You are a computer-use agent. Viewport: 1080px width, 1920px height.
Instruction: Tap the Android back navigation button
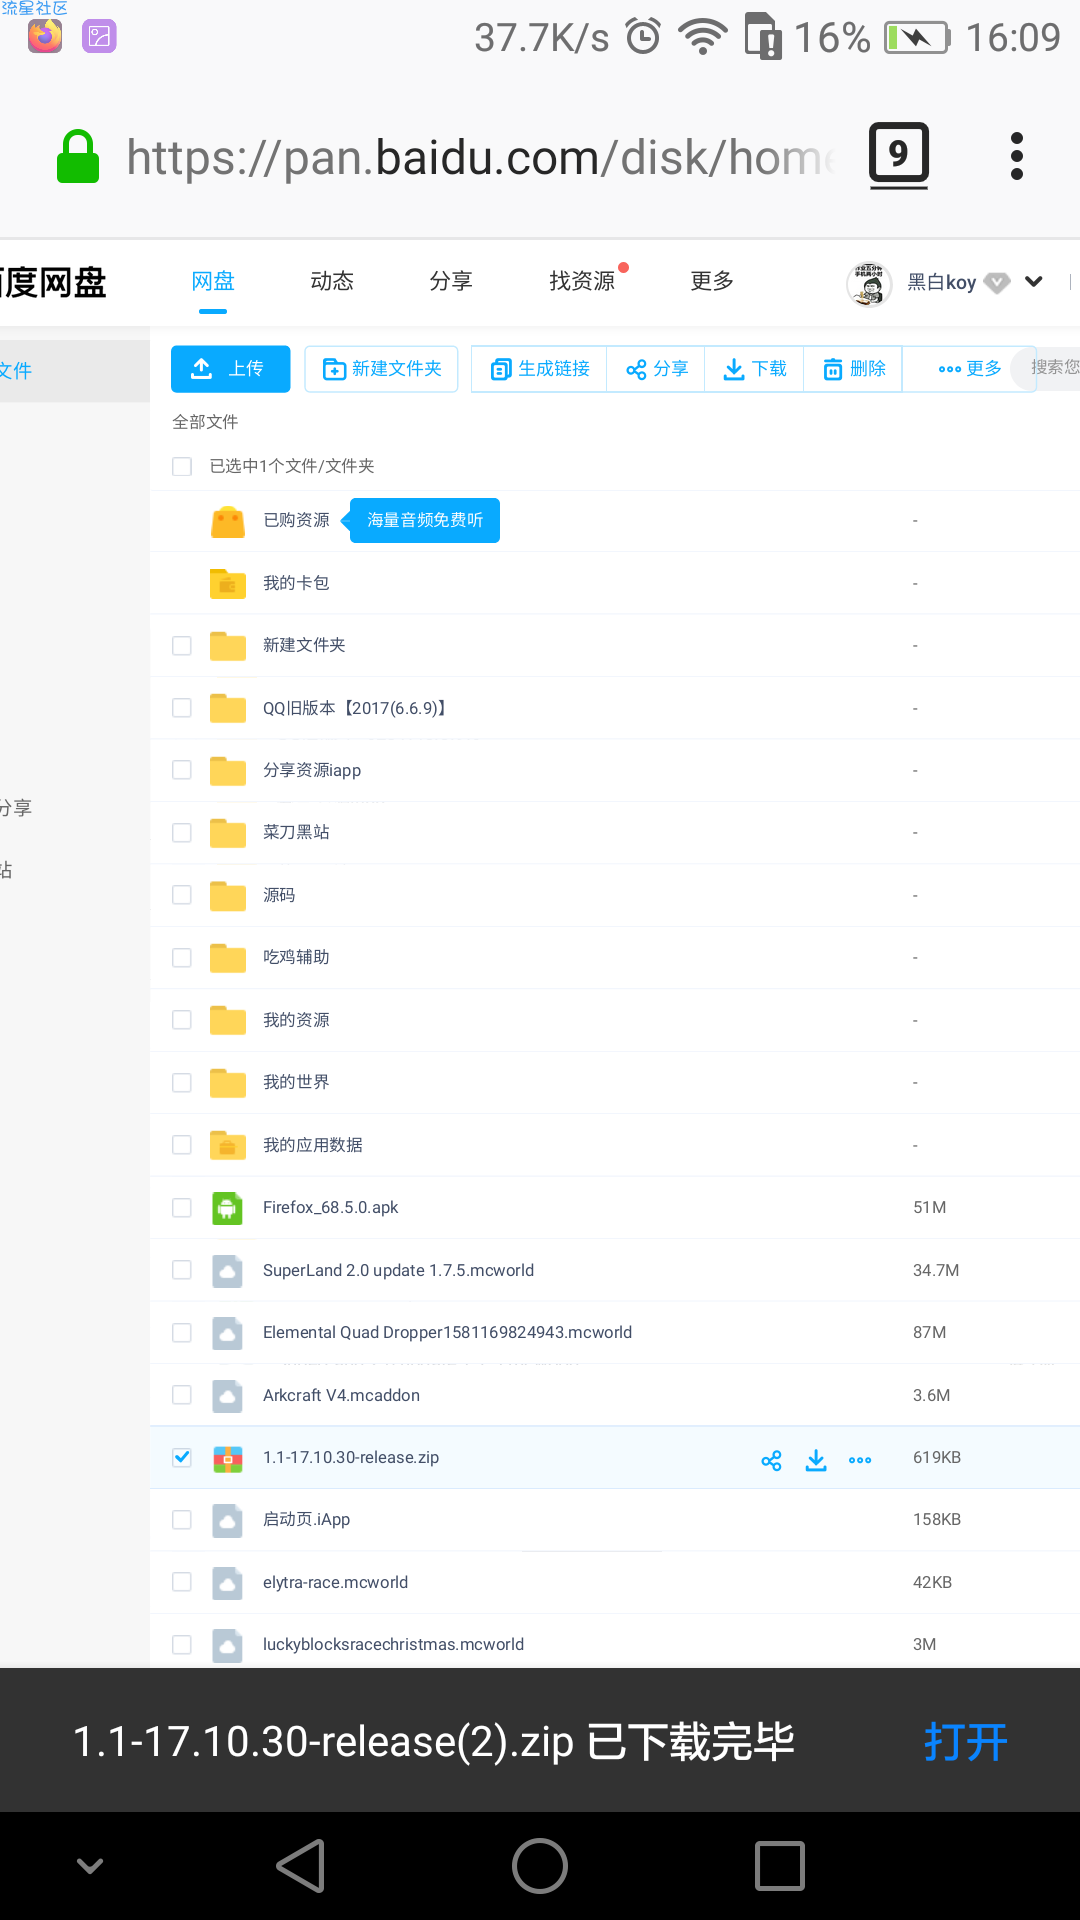click(x=301, y=1866)
